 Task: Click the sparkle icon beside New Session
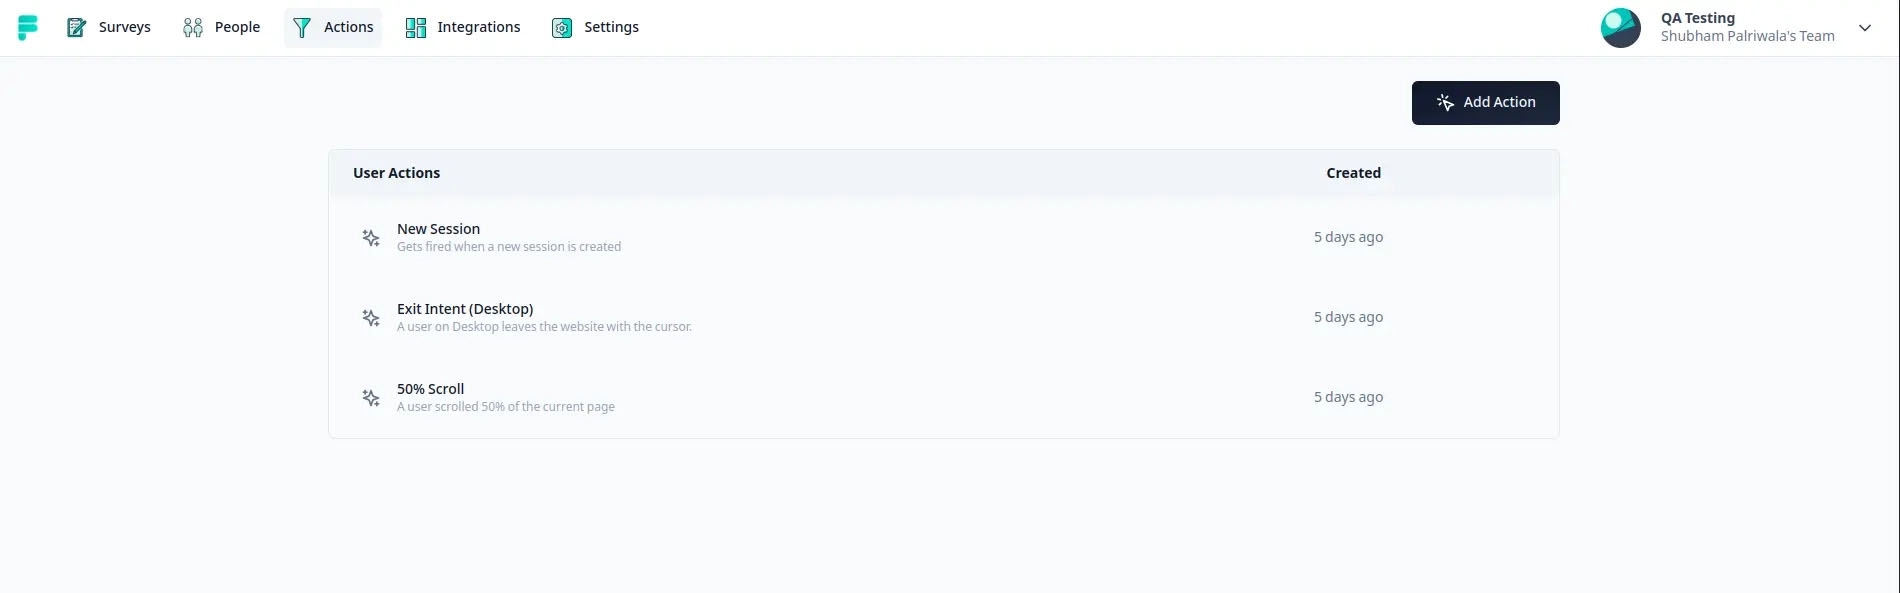click(x=371, y=238)
